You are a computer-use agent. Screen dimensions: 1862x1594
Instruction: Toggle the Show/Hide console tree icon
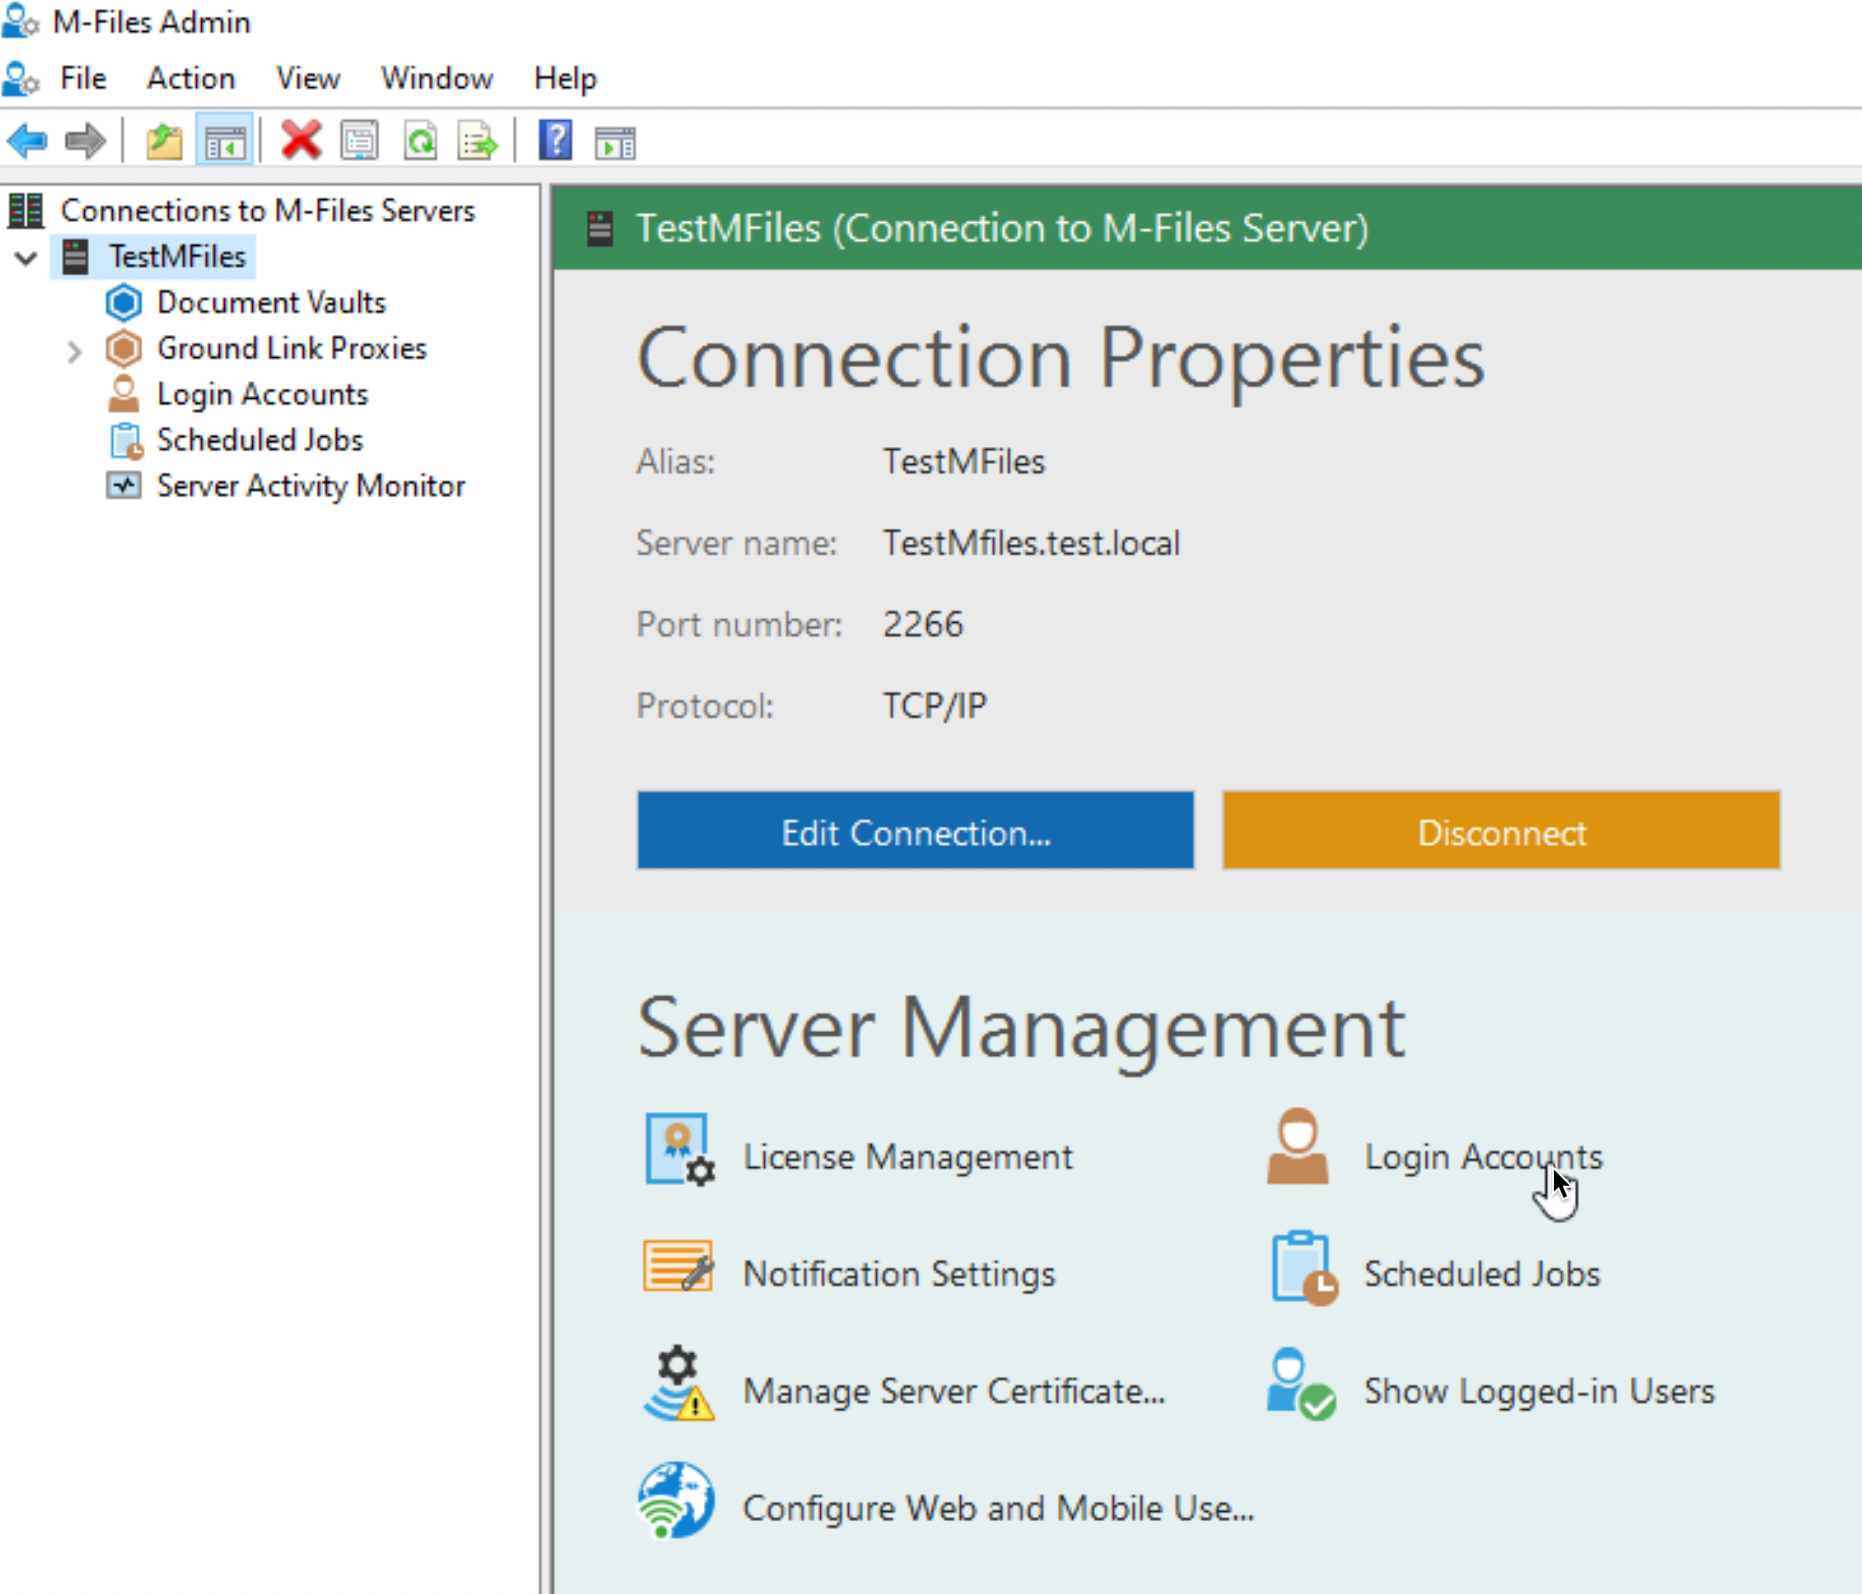point(224,141)
